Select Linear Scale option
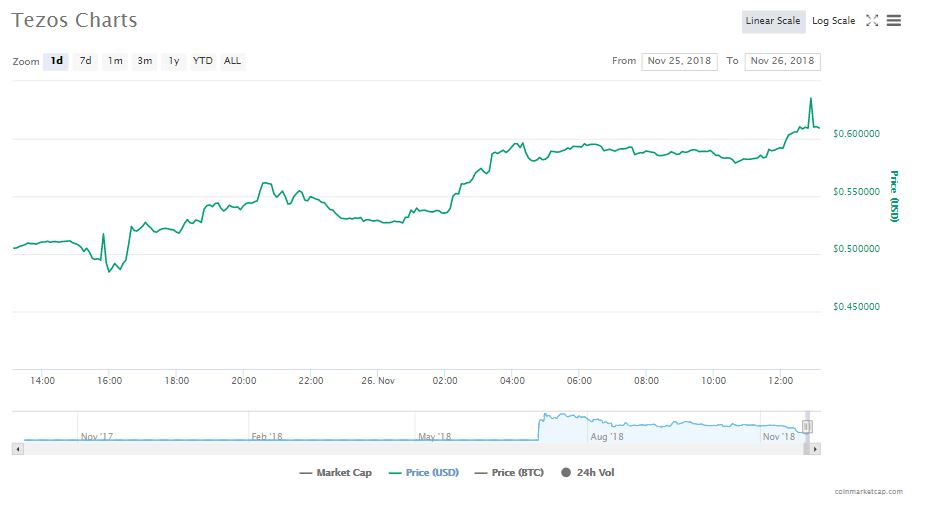The height and width of the screenshot is (514, 936). click(773, 21)
